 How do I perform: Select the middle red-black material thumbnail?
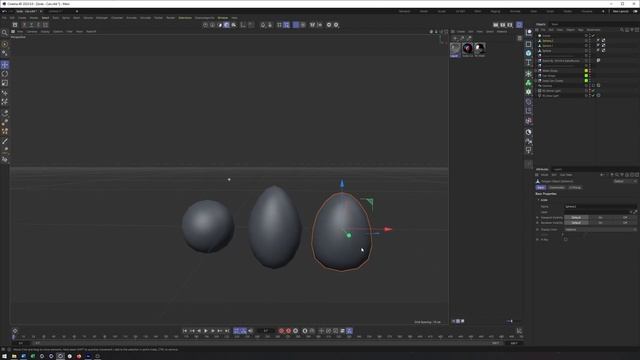point(467,49)
